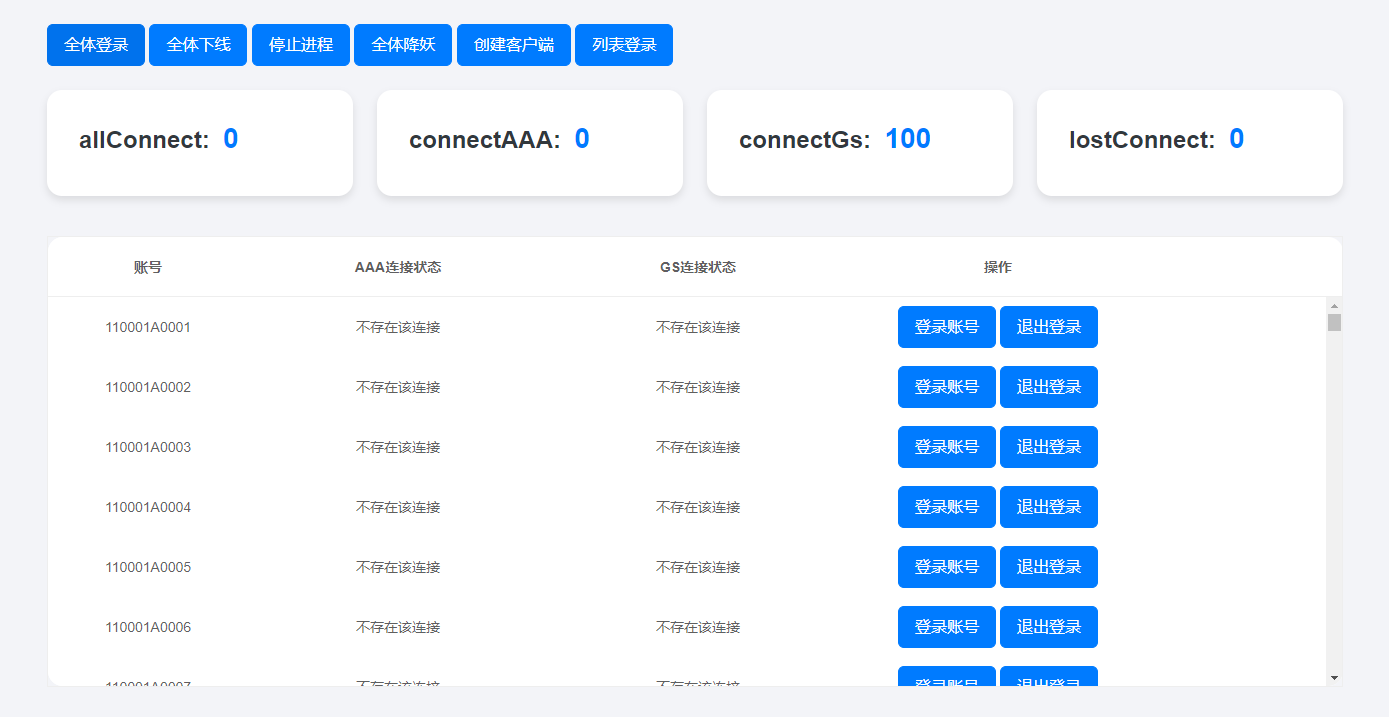The height and width of the screenshot is (717, 1389).
Task: Log out account 110001A0005
Action: point(1048,567)
